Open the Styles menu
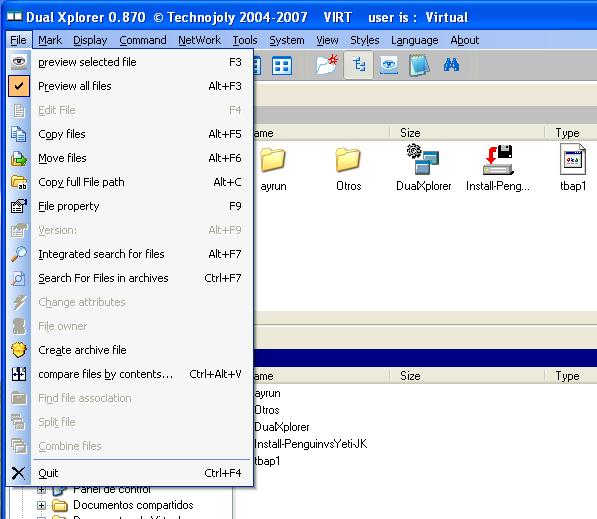This screenshot has height=519, width=597. click(x=364, y=40)
